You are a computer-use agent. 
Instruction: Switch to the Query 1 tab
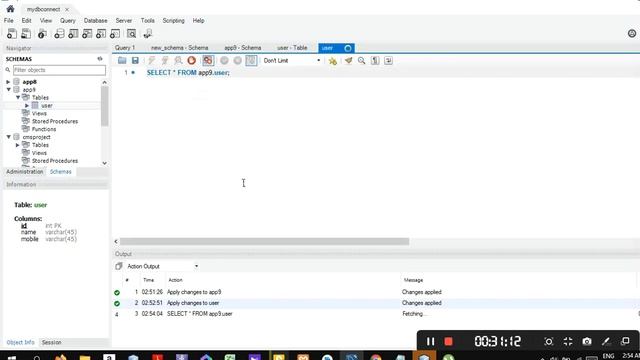coord(125,48)
